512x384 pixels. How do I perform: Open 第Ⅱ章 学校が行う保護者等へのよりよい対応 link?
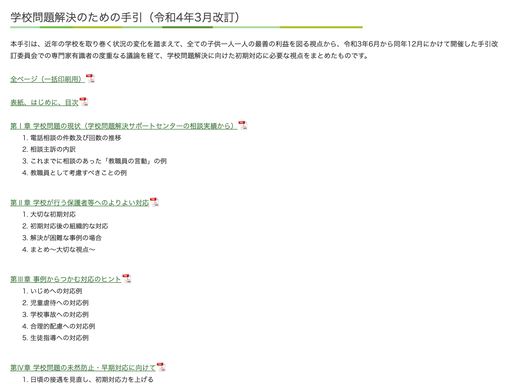click(x=79, y=202)
